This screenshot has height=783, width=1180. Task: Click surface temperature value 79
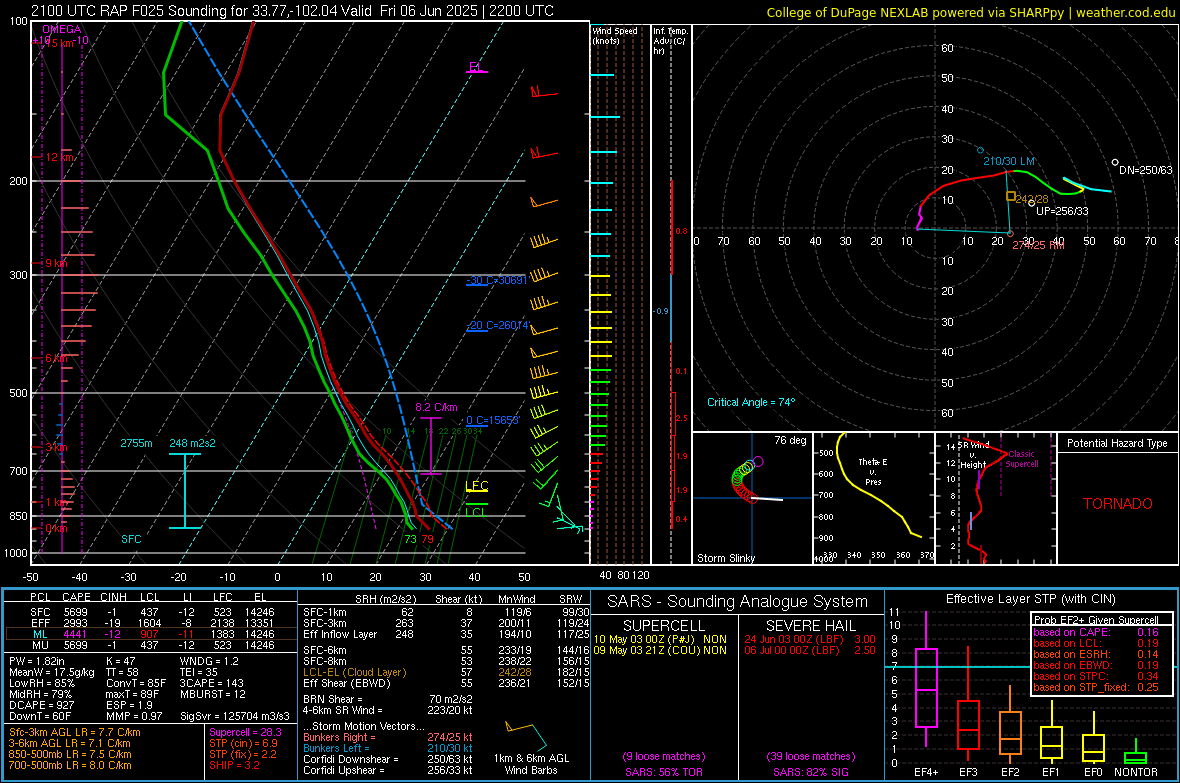click(x=427, y=539)
